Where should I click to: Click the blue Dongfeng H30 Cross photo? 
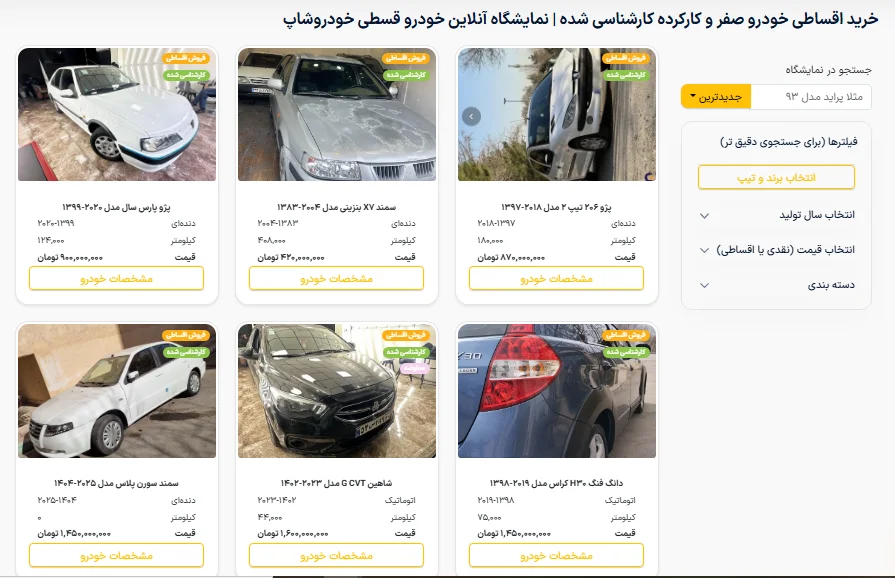(x=557, y=391)
